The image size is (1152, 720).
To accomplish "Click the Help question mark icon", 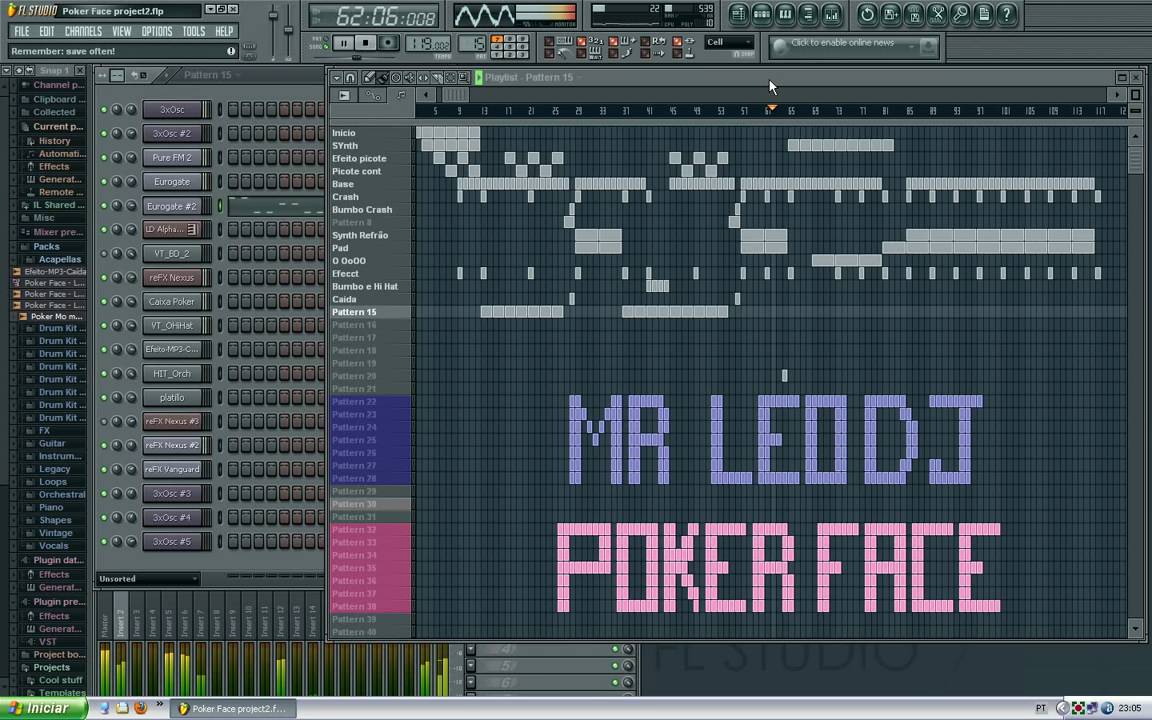I will pyautogui.click(x=1007, y=14).
